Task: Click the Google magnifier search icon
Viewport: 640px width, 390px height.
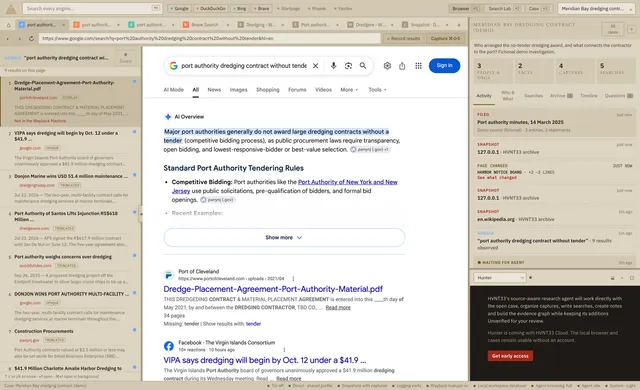Action: click(x=363, y=66)
